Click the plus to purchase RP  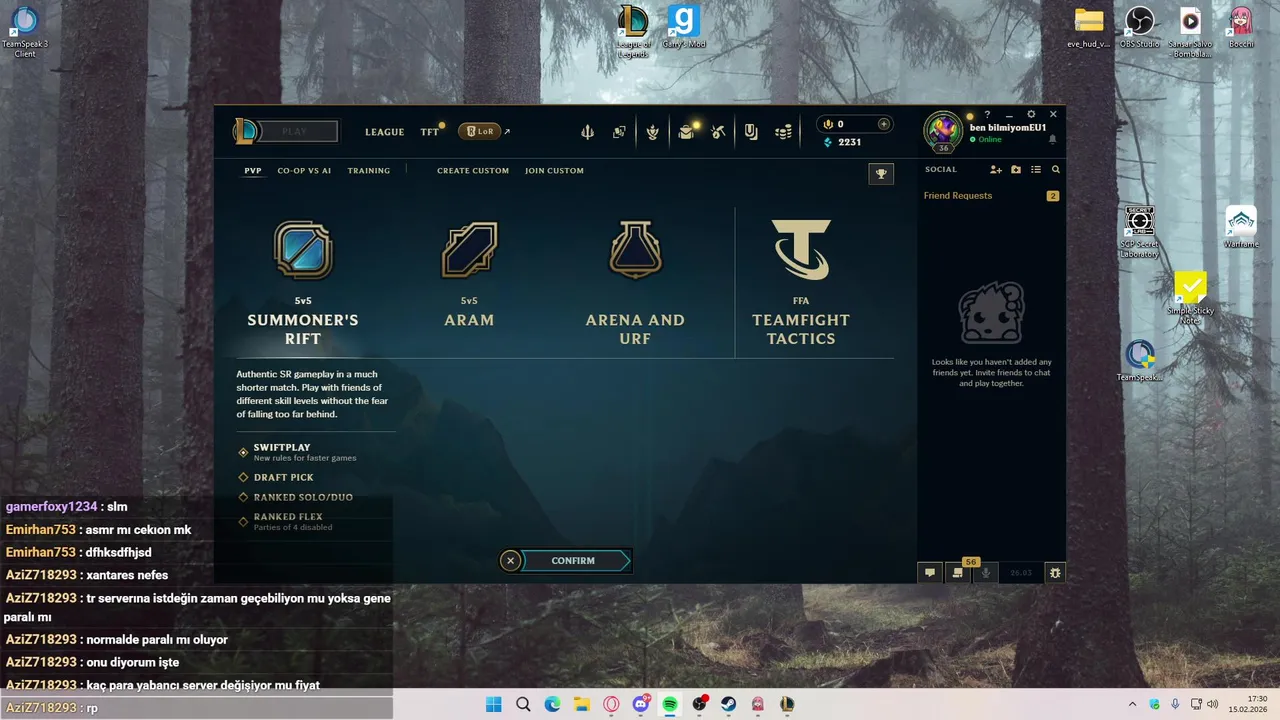(x=883, y=124)
